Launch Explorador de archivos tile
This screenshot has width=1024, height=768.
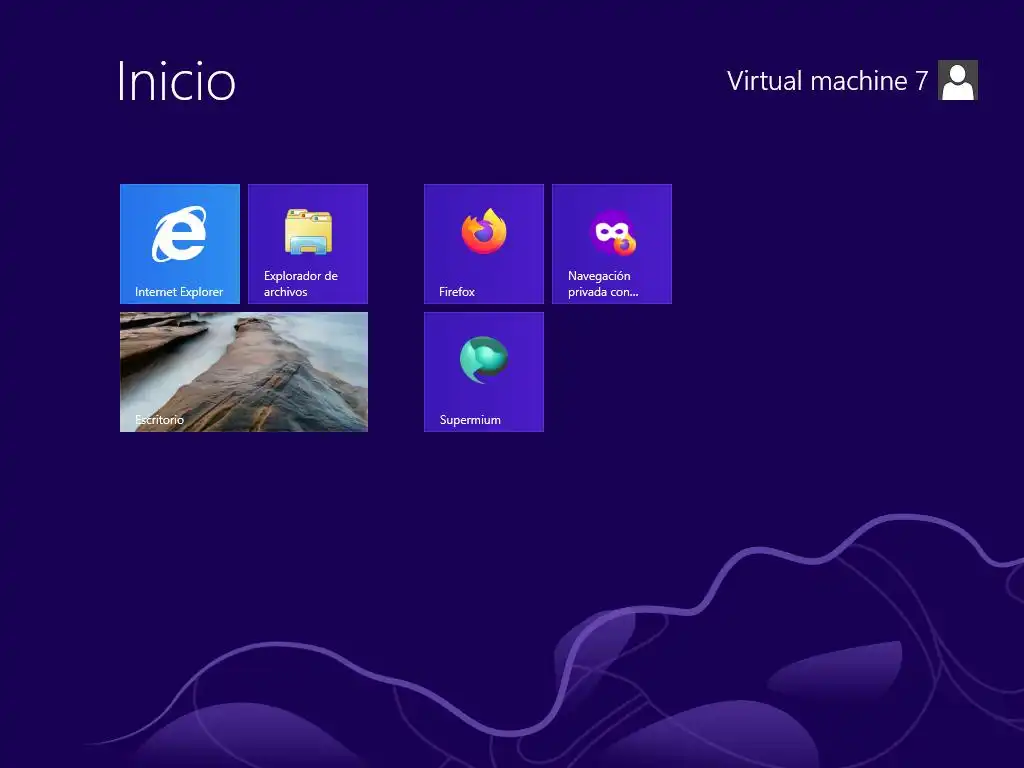308,244
